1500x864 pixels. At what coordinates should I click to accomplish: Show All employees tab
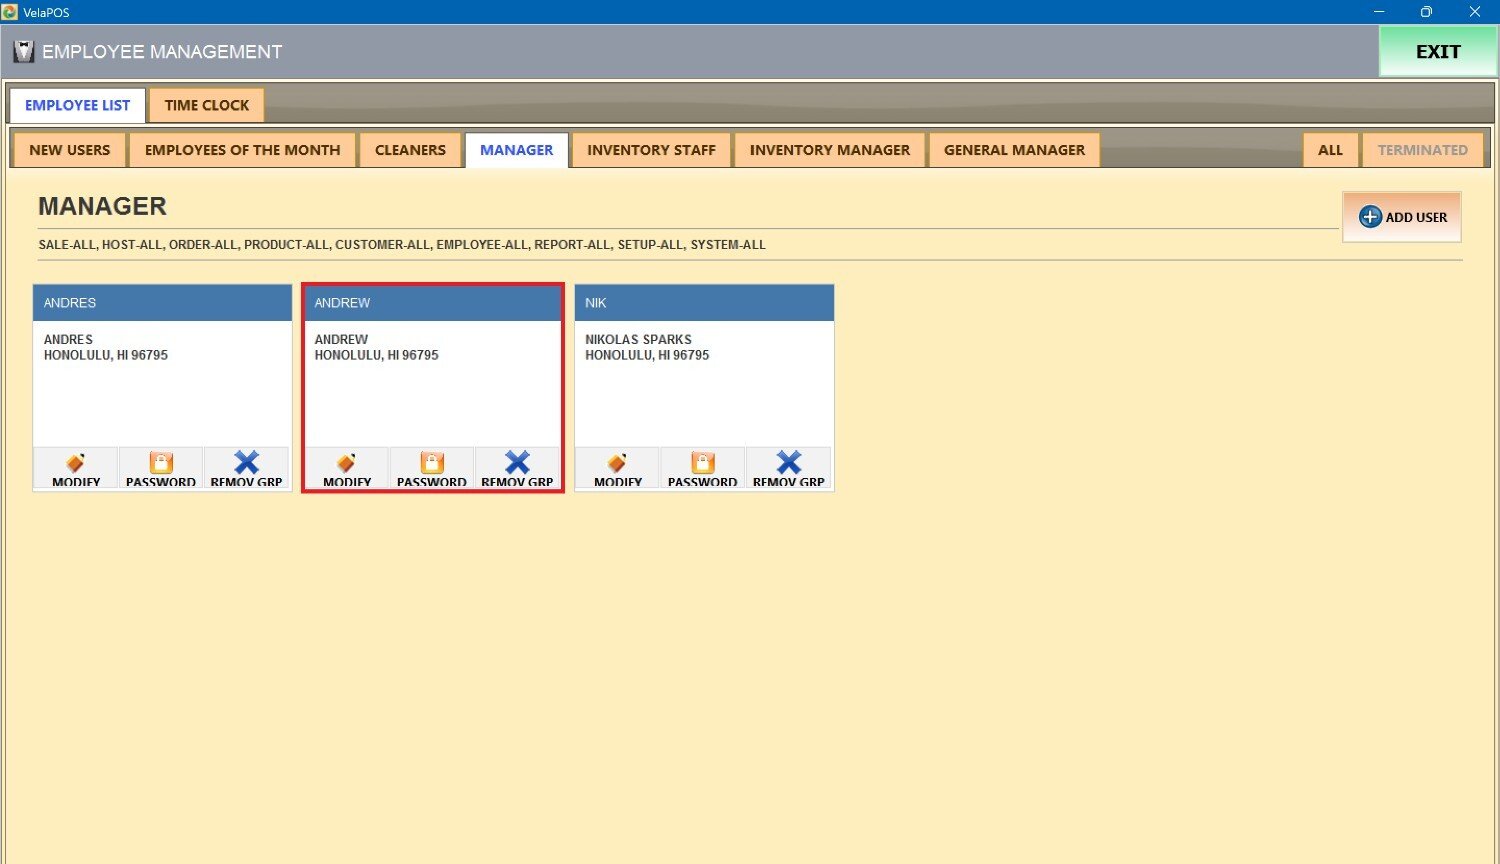[x=1330, y=150]
